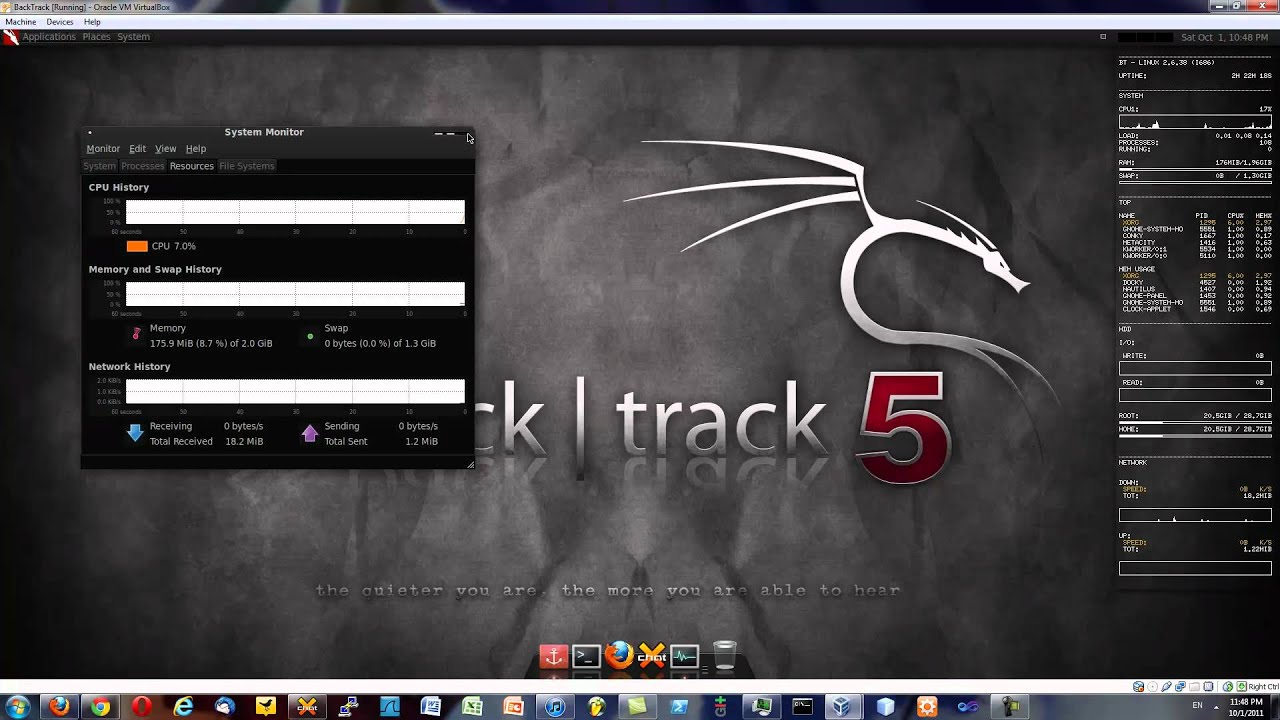Open Google Chrome from the Windows taskbar
The width and height of the screenshot is (1280, 720).
coord(100,707)
